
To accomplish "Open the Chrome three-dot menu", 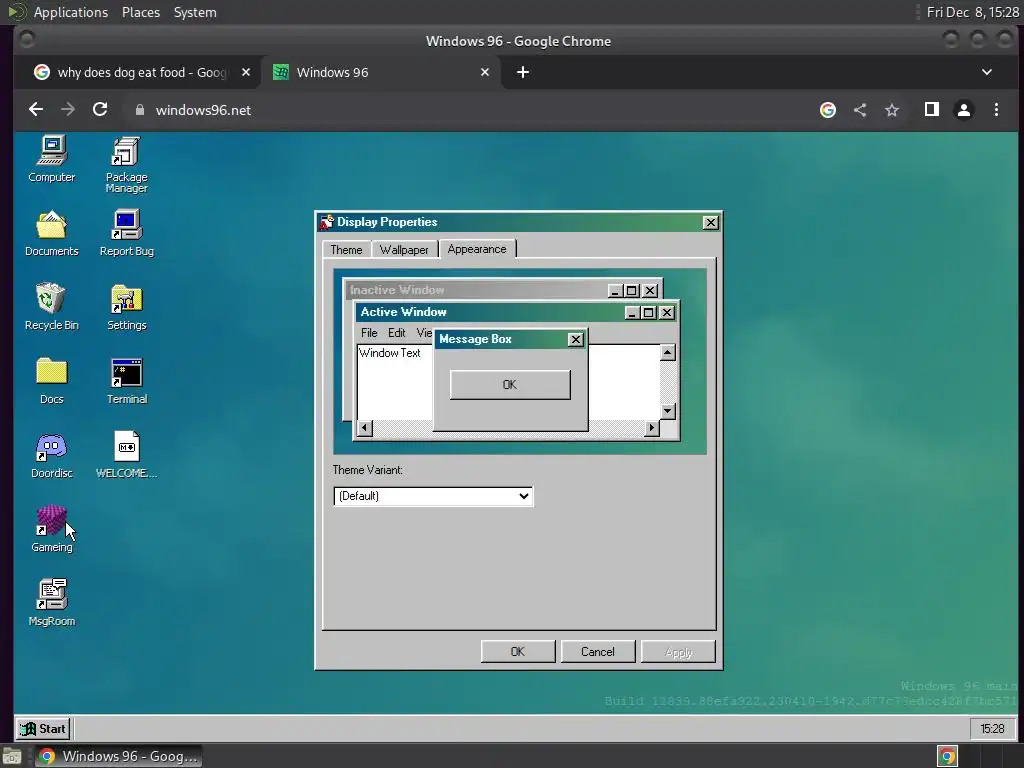I will [996, 110].
